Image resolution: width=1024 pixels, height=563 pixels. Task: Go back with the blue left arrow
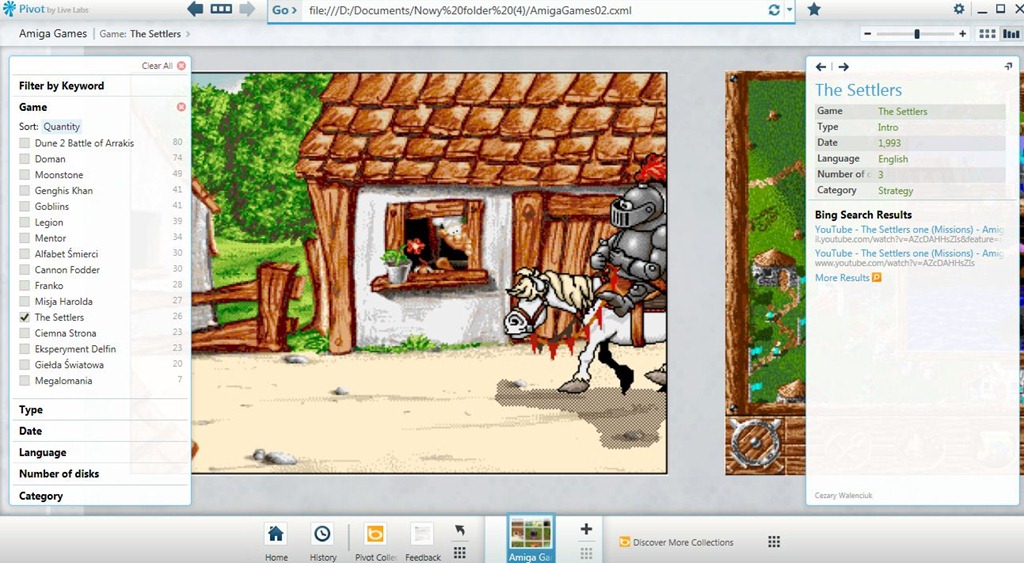tap(195, 9)
